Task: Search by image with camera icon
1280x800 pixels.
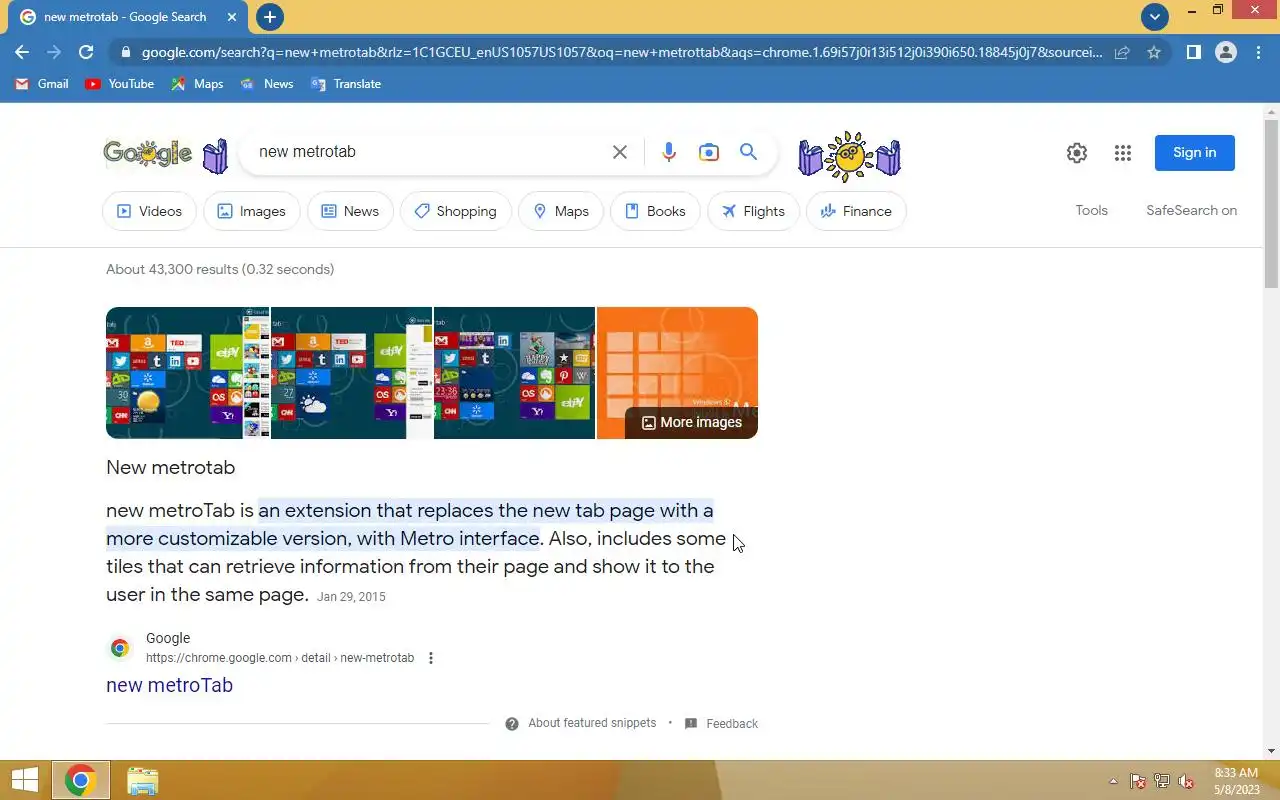Action: 709,152
